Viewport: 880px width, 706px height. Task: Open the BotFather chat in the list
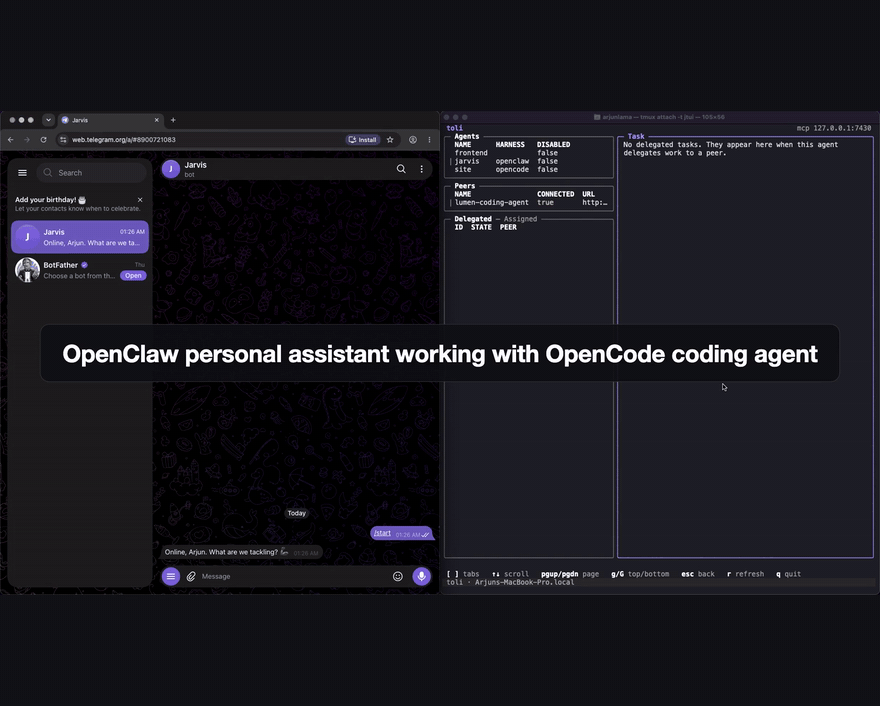(80, 270)
